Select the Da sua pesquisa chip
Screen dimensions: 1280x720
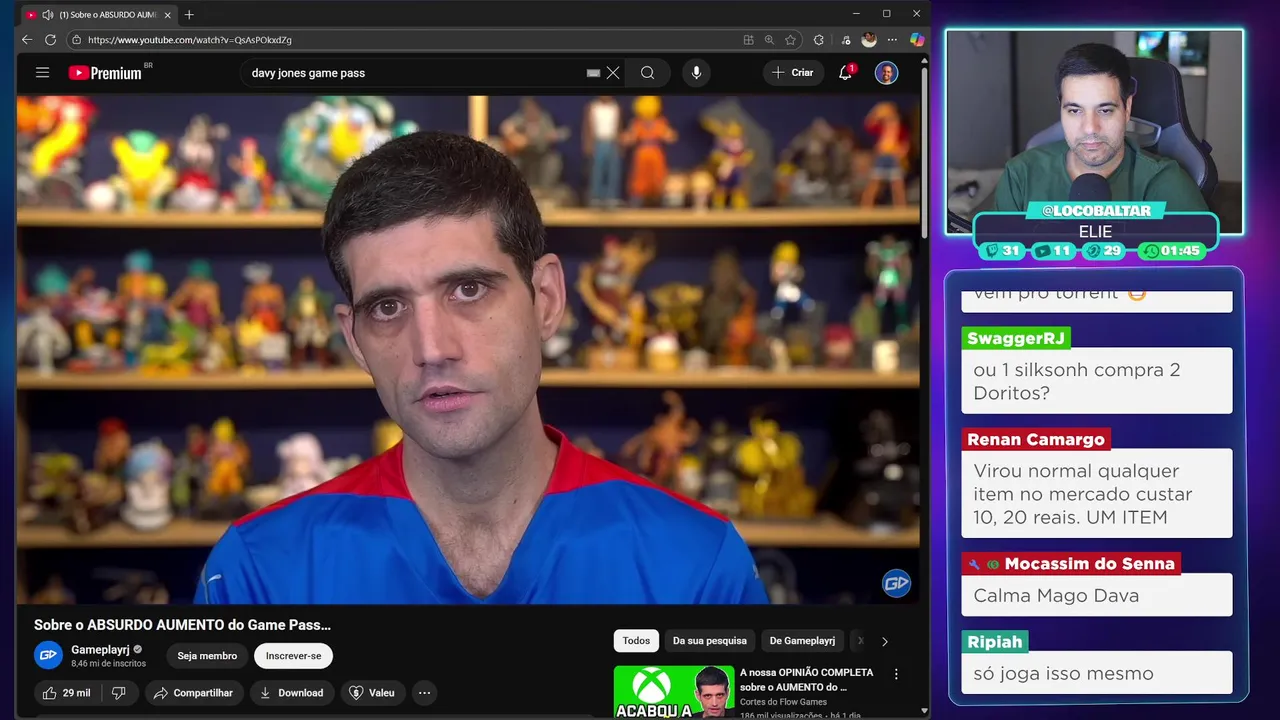click(710, 641)
